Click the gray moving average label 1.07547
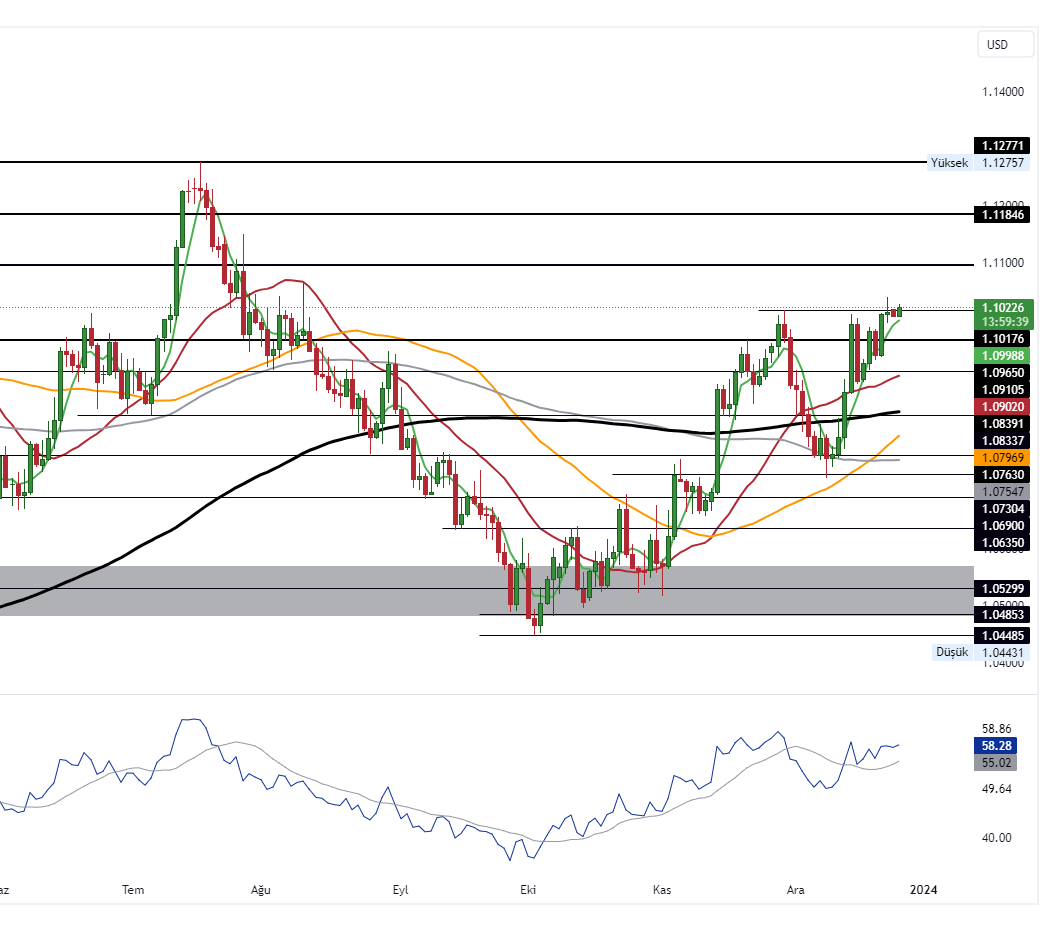The image size is (1048, 939). 1004,491
